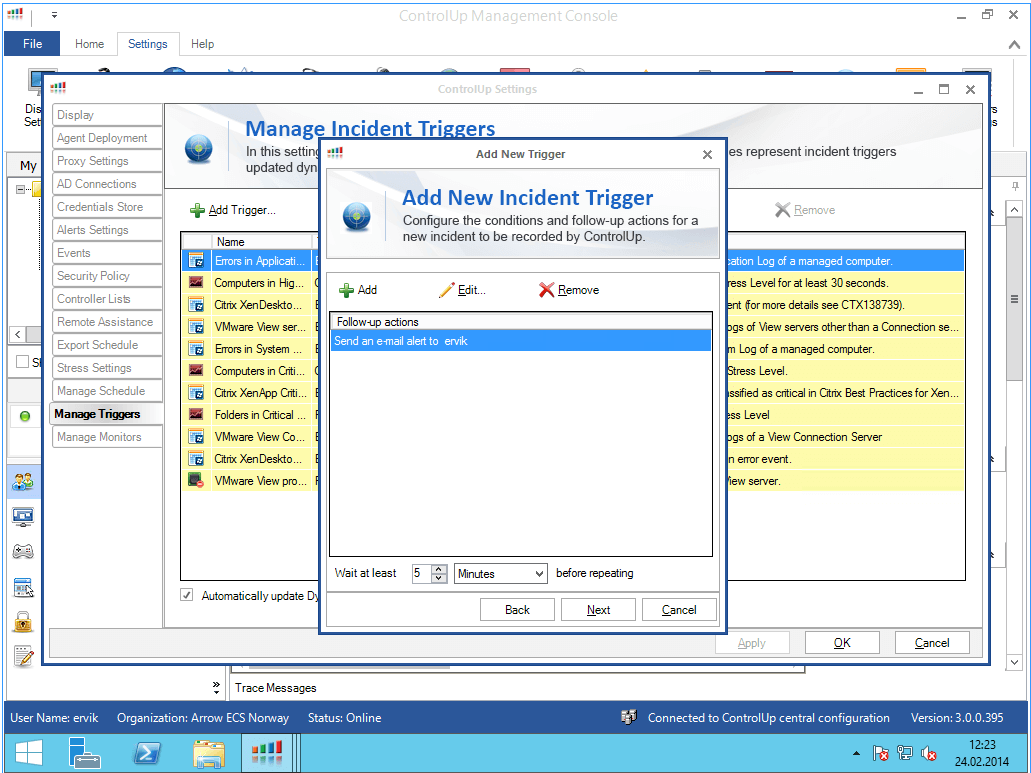Open the padlock icon in left sidebar
1031x773 pixels.
(x=23, y=621)
